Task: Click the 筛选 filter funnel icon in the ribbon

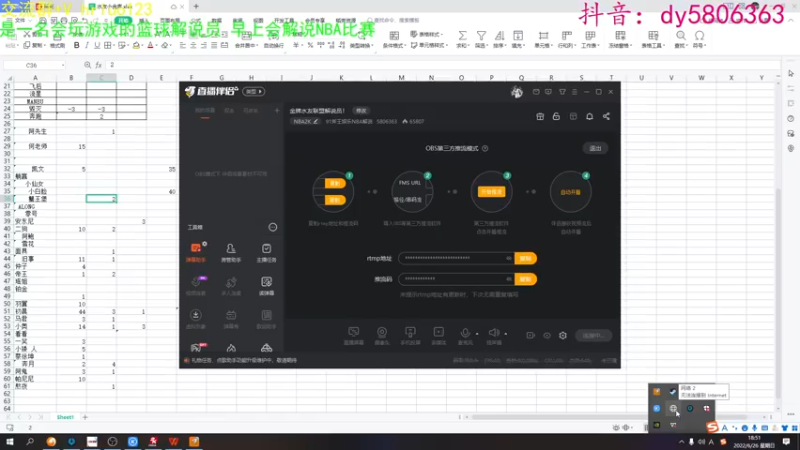Action: pos(481,36)
